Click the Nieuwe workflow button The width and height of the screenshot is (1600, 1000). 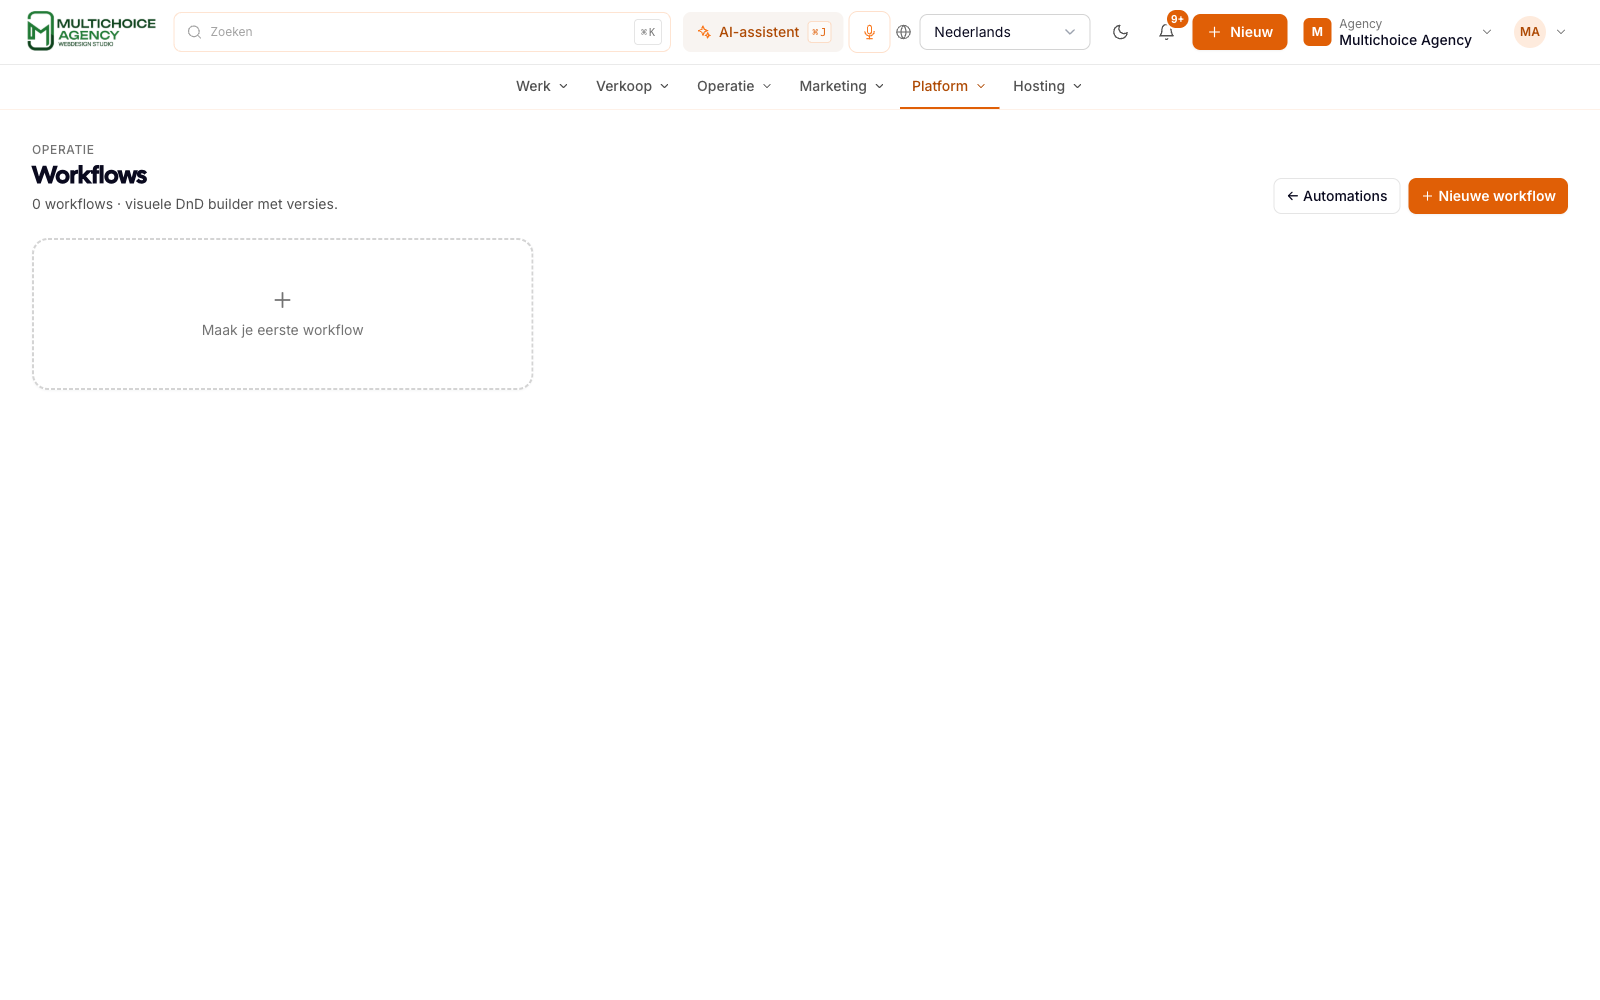click(x=1487, y=196)
